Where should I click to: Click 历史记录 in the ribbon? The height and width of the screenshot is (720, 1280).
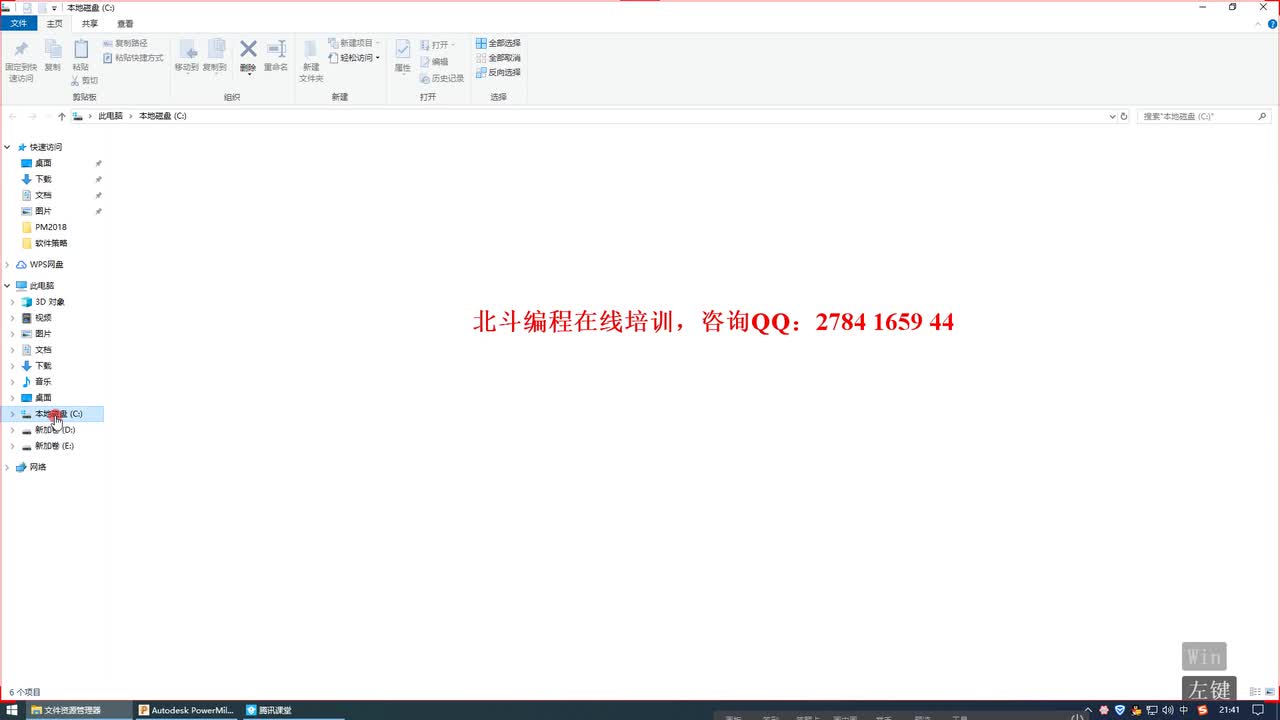[442, 78]
